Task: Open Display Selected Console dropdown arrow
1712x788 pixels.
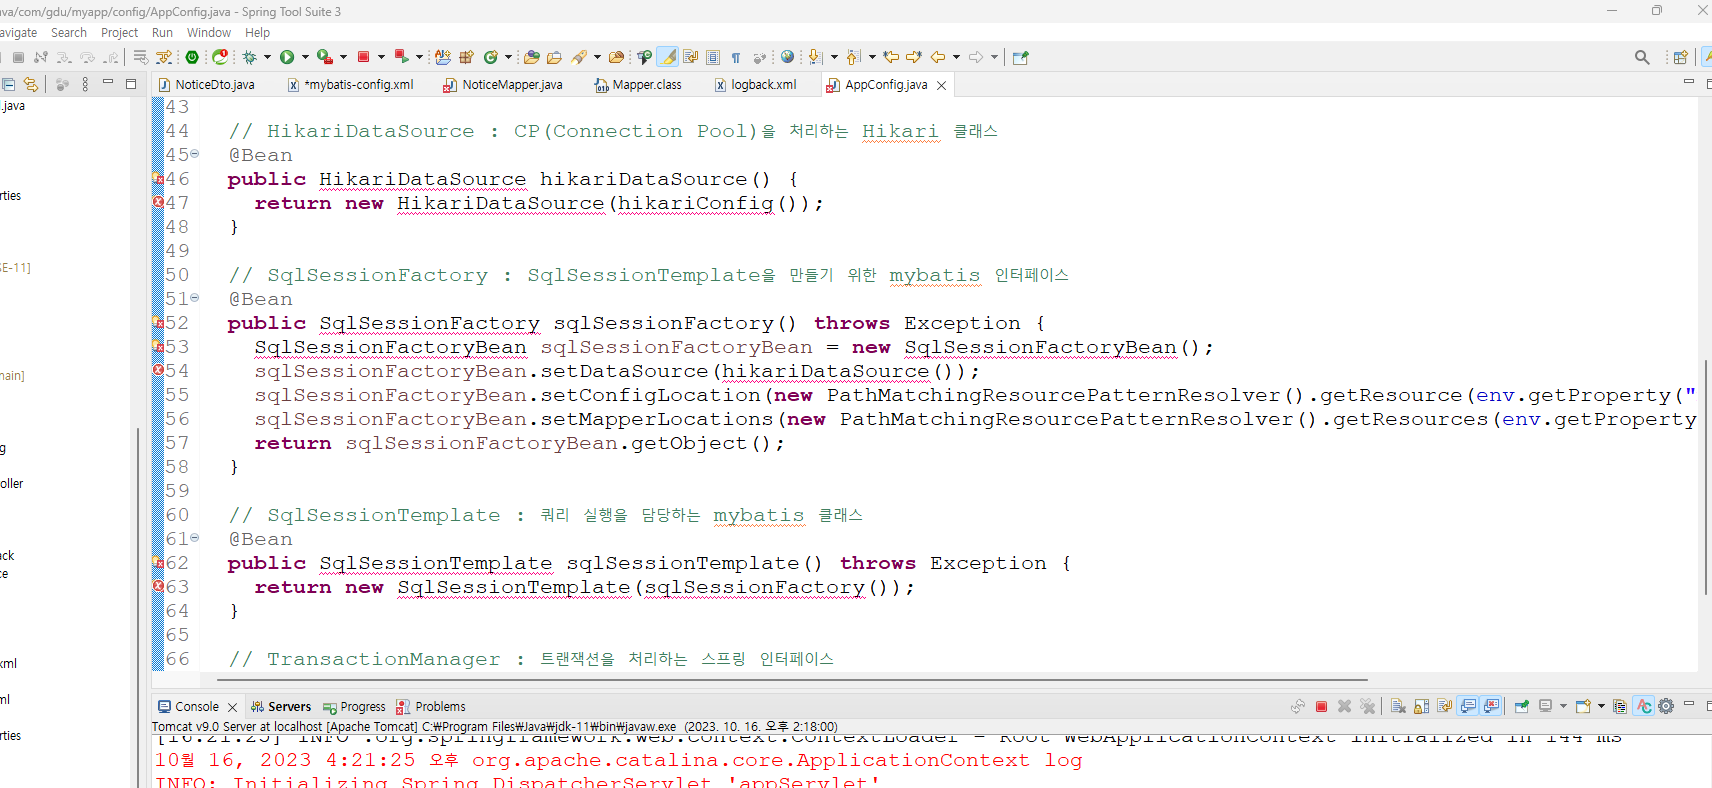Action: pos(1563,706)
